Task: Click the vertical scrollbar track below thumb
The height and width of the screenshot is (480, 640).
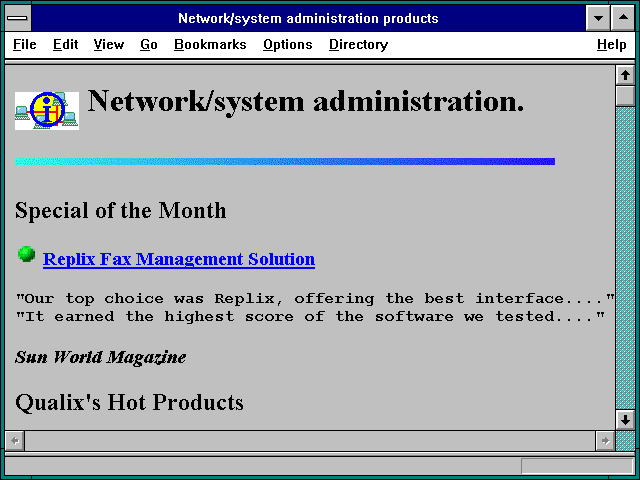Action: (625, 258)
